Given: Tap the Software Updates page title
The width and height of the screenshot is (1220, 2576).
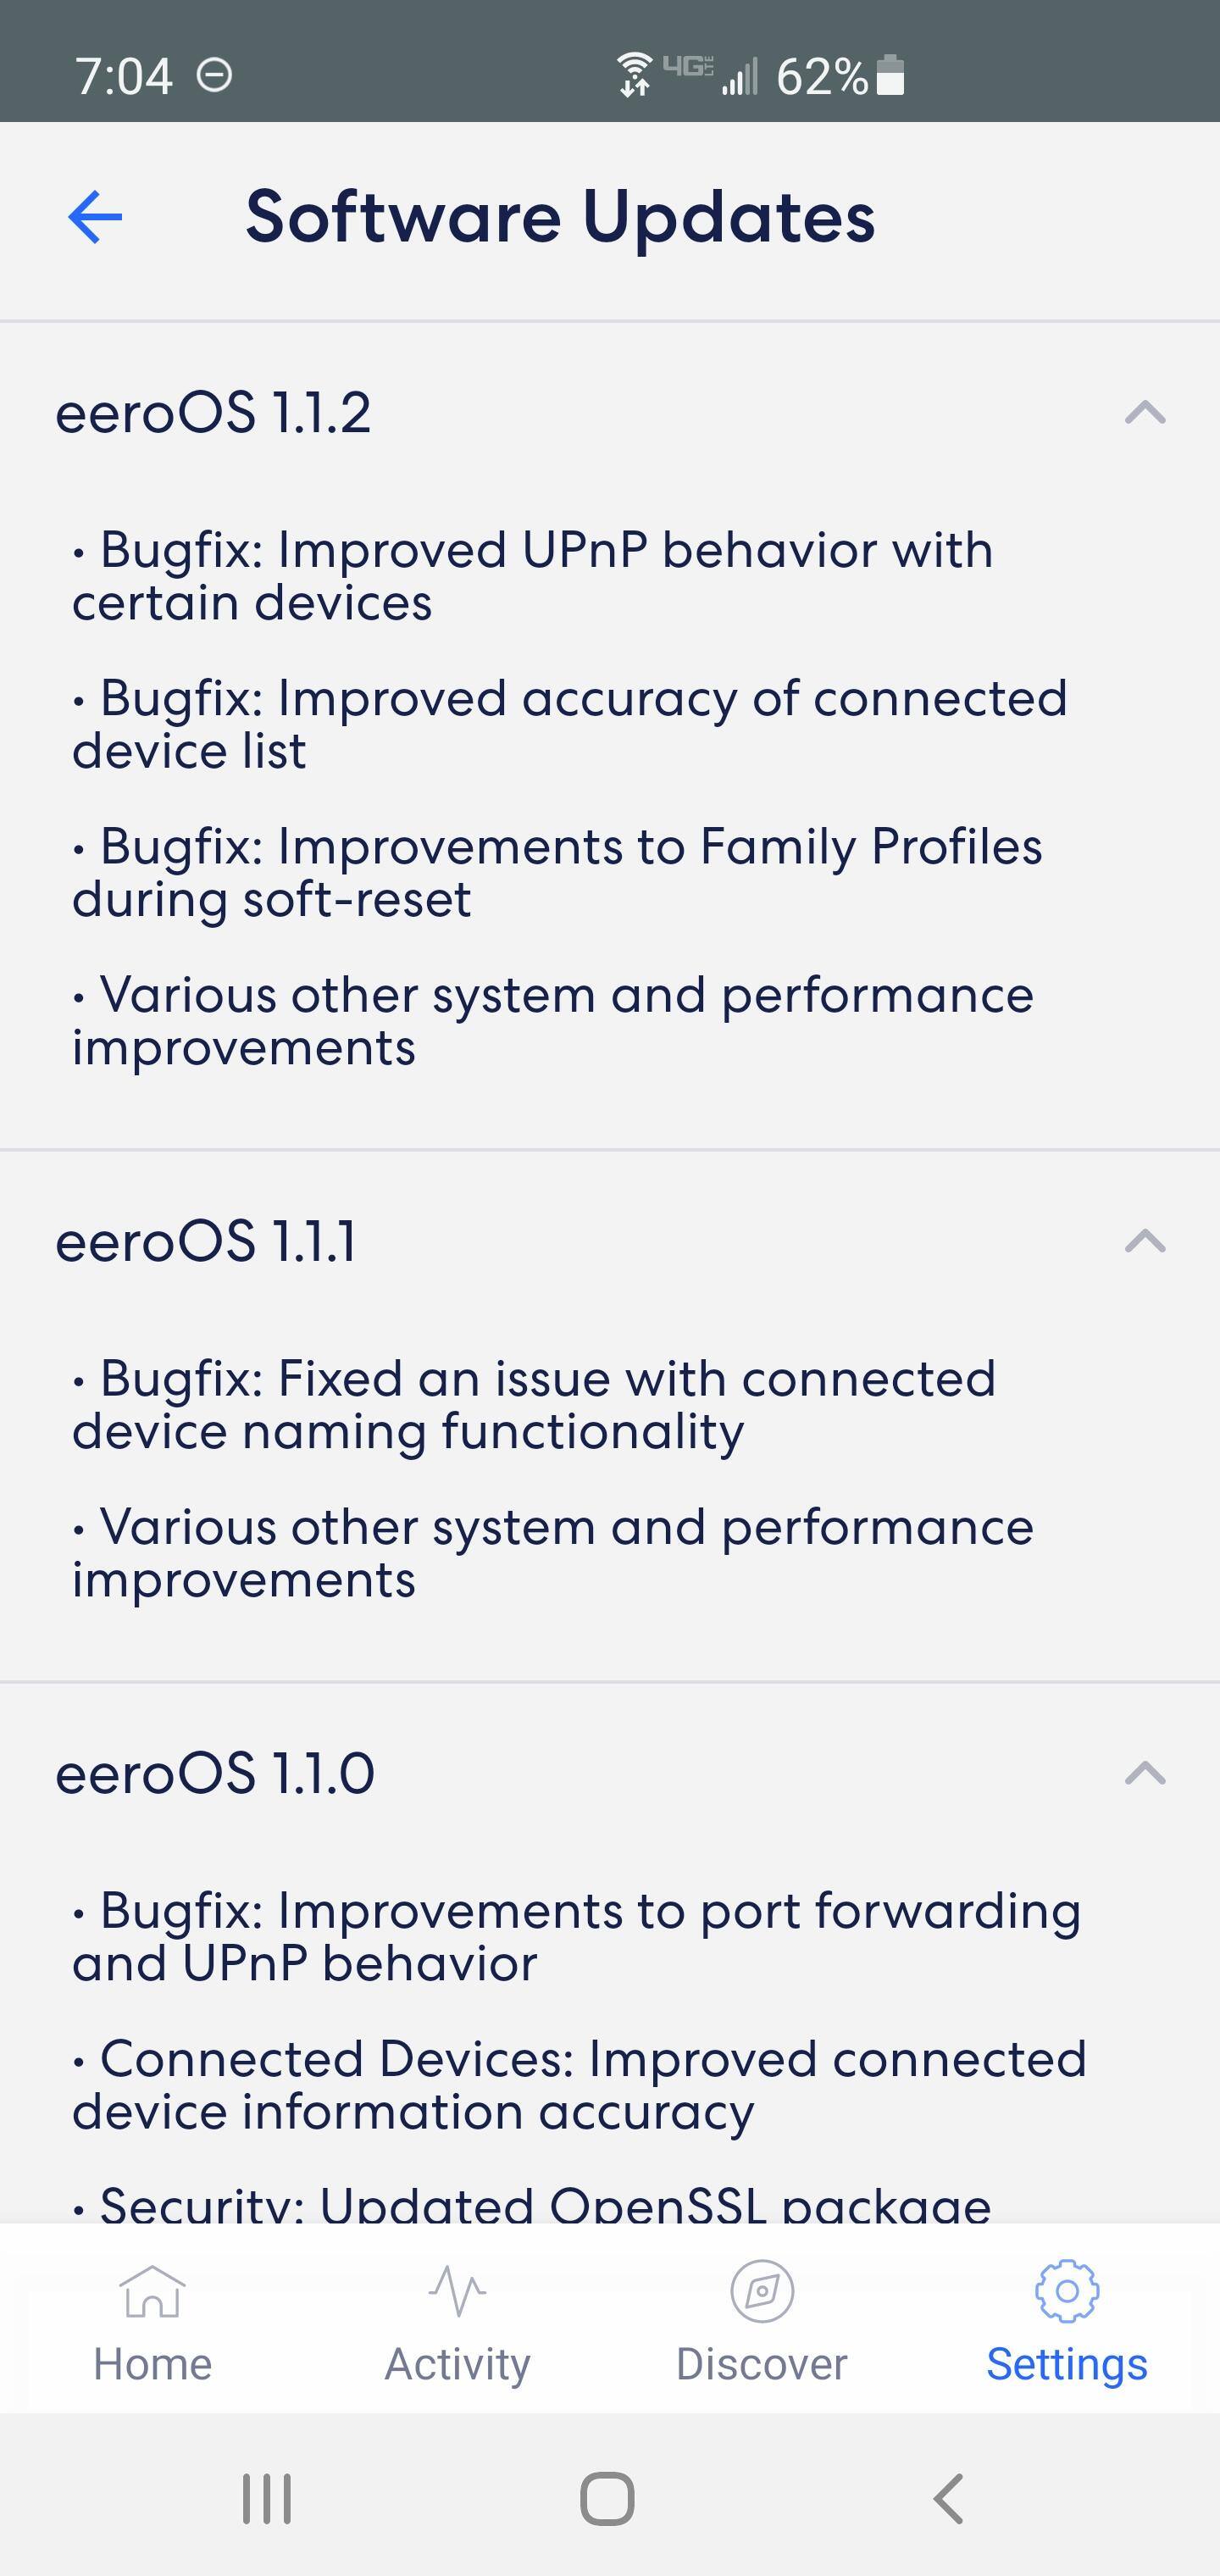Looking at the screenshot, I should 560,217.
